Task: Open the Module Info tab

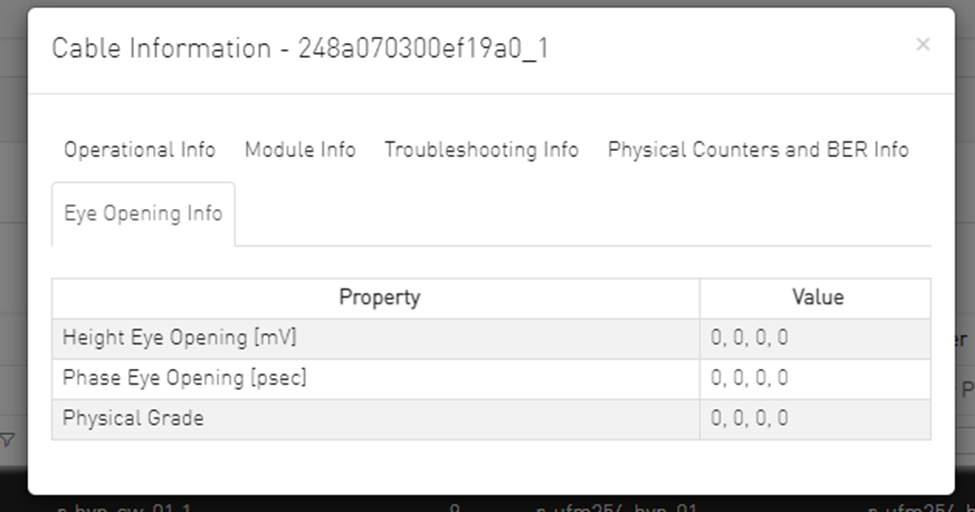Action: tap(300, 150)
